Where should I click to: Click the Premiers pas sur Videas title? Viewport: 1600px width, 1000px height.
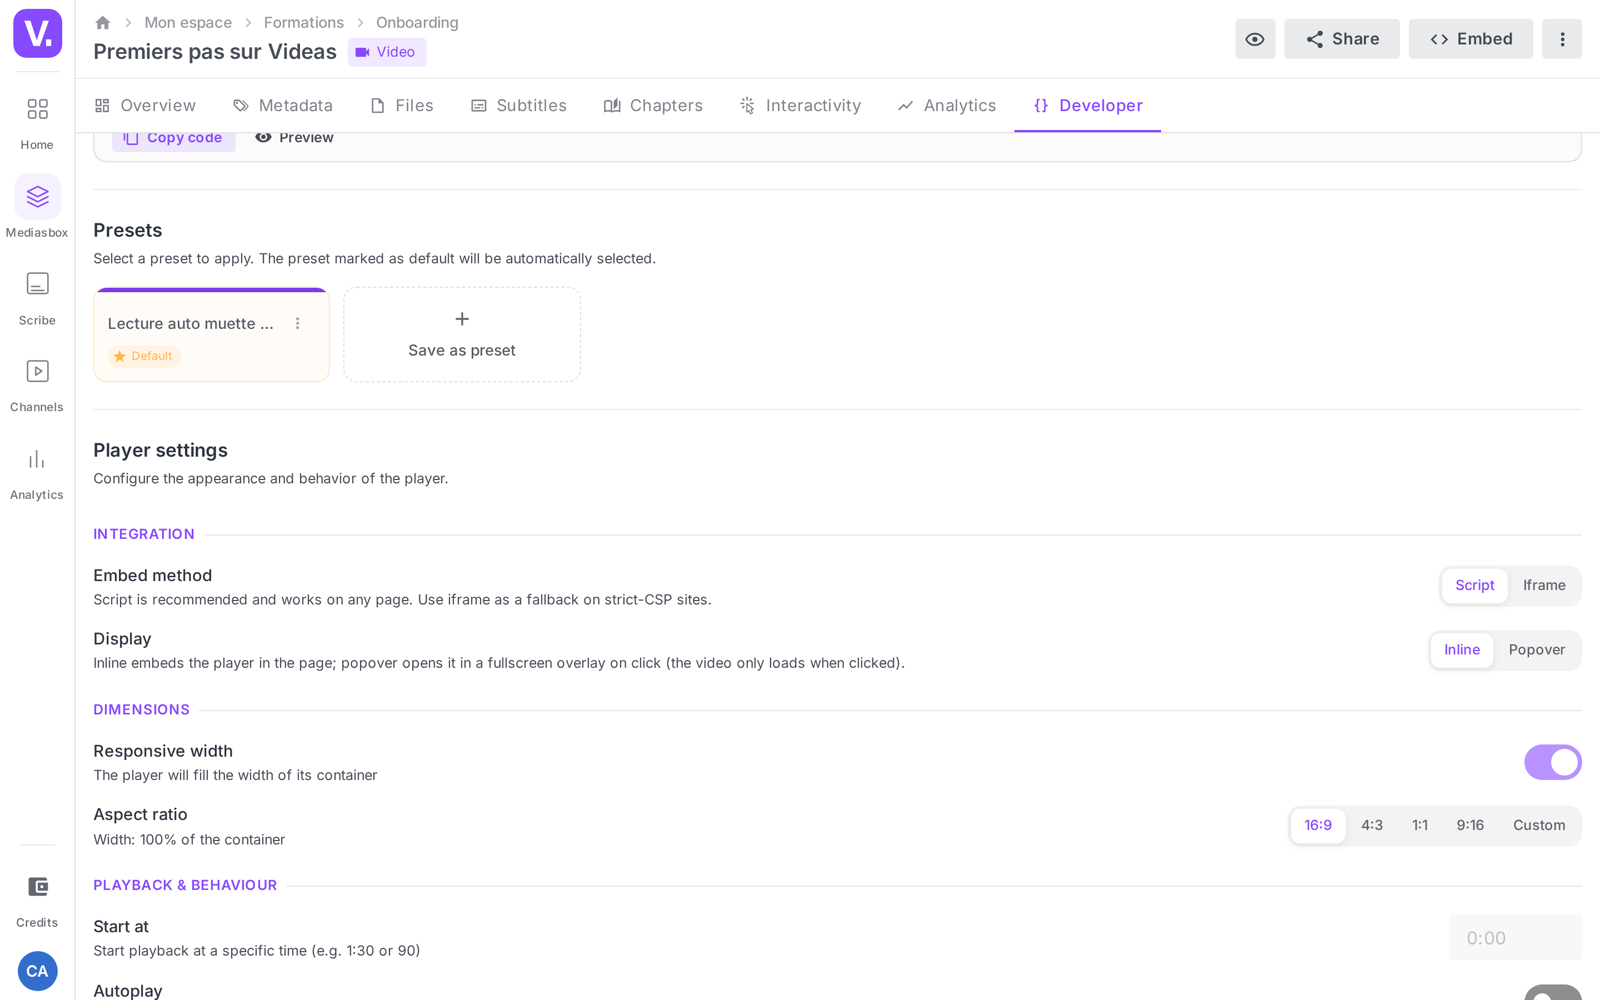215,52
